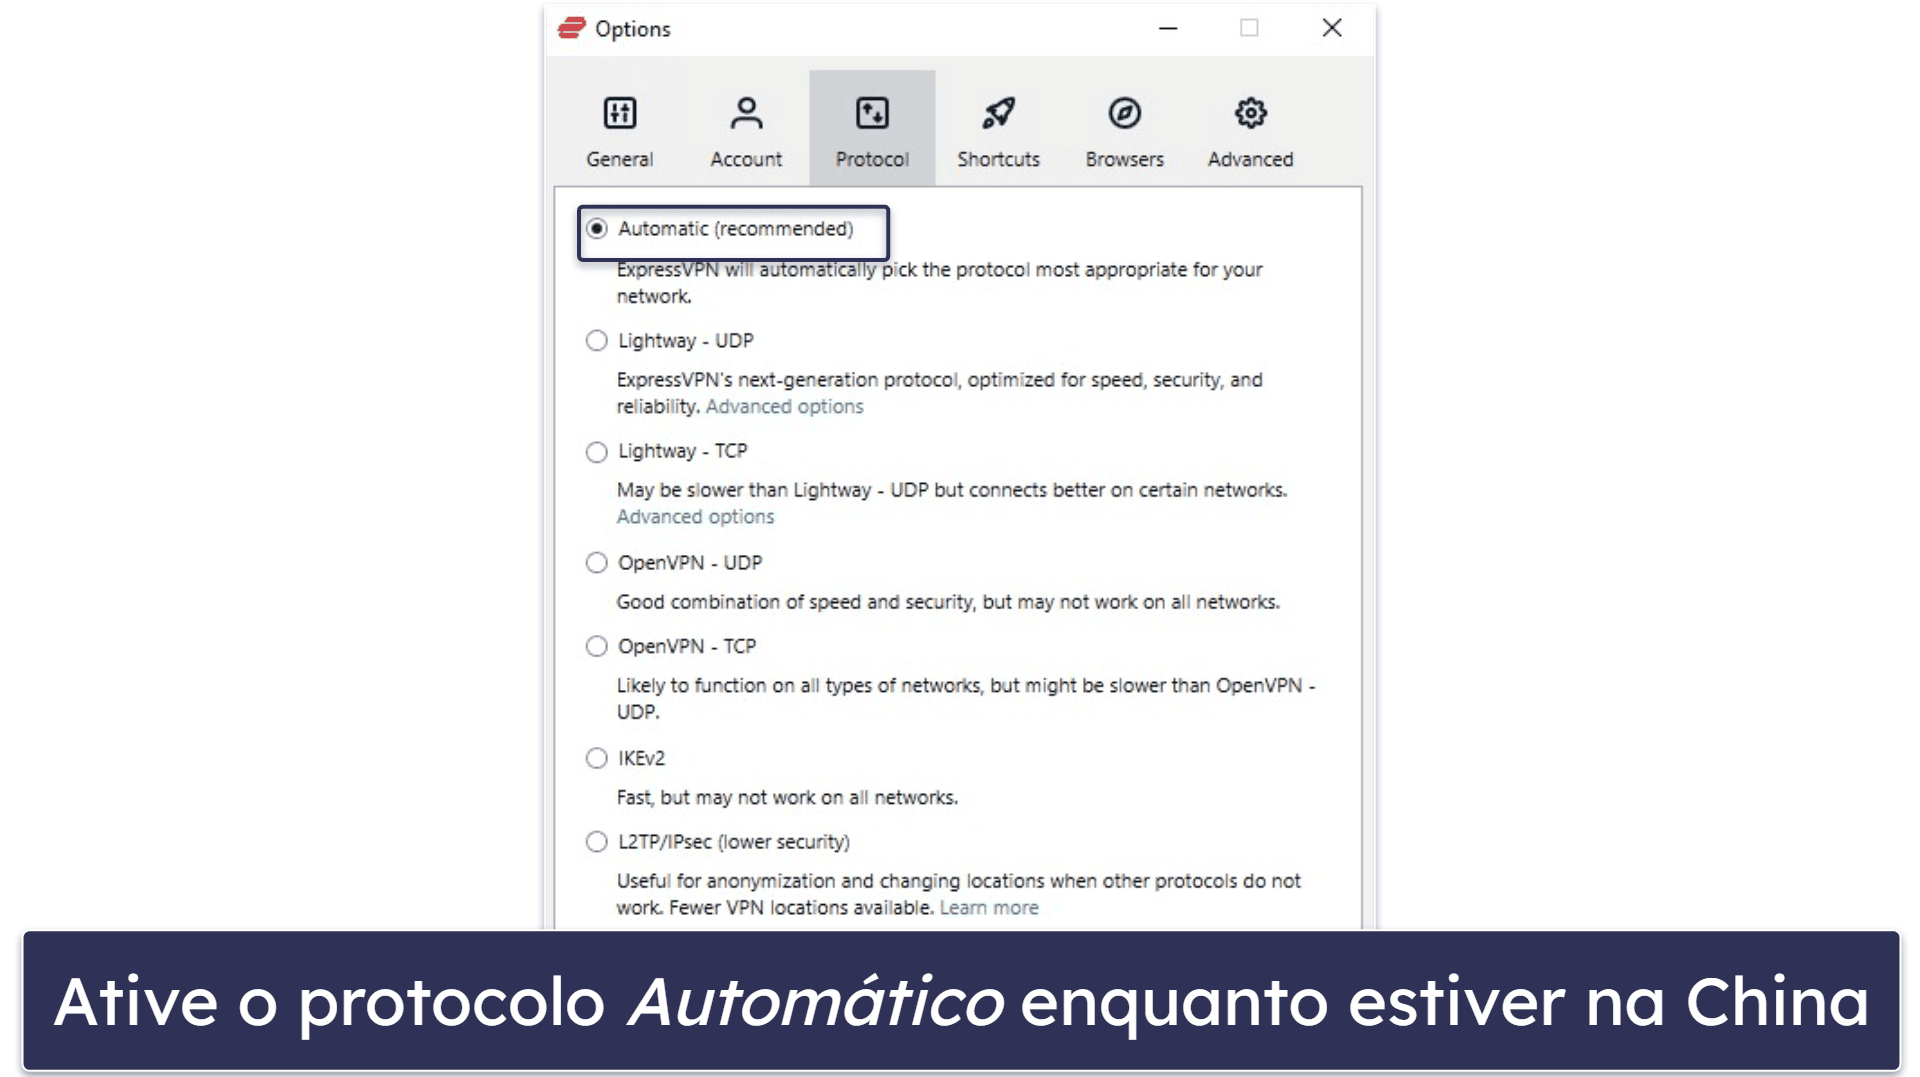Select Automatic (recommended) radio button

(597, 229)
